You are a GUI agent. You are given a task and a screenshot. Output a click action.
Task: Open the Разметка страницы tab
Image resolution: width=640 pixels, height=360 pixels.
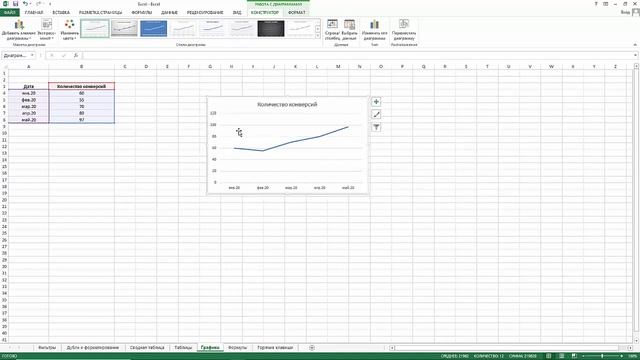[100, 13]
